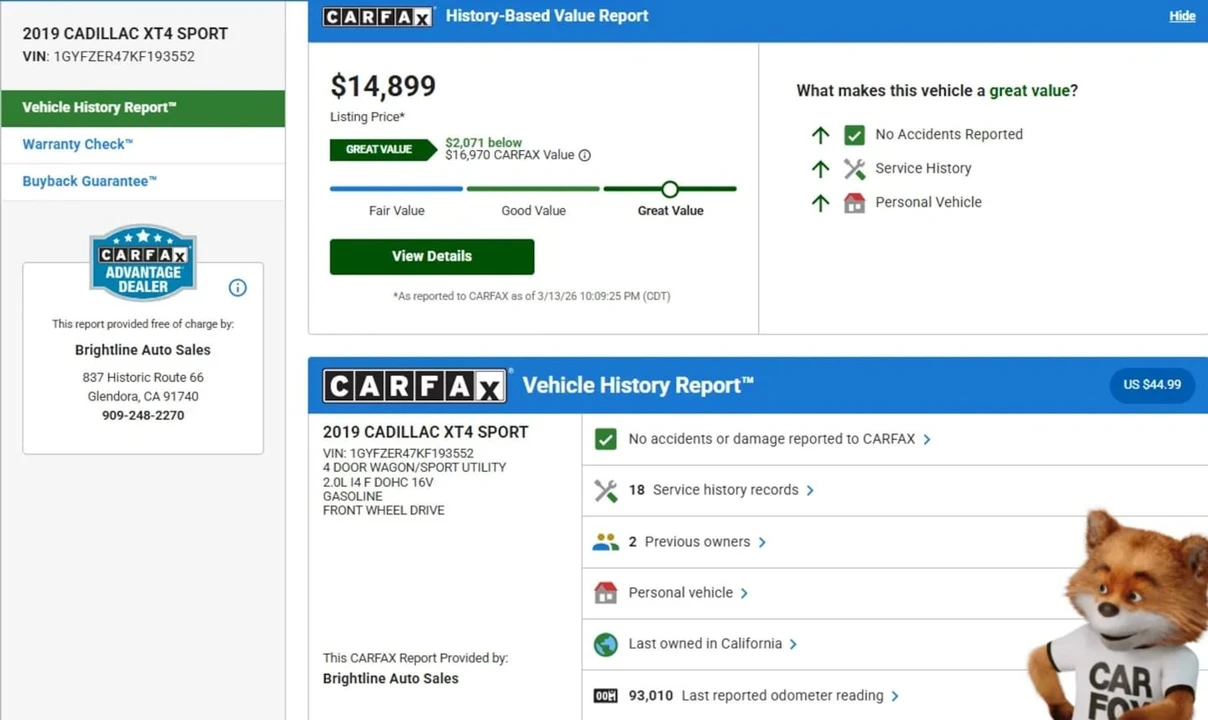The image size is (1208, 720).
Task: Click the Car Fox mascot image
Action: [x=1119, y=615]
